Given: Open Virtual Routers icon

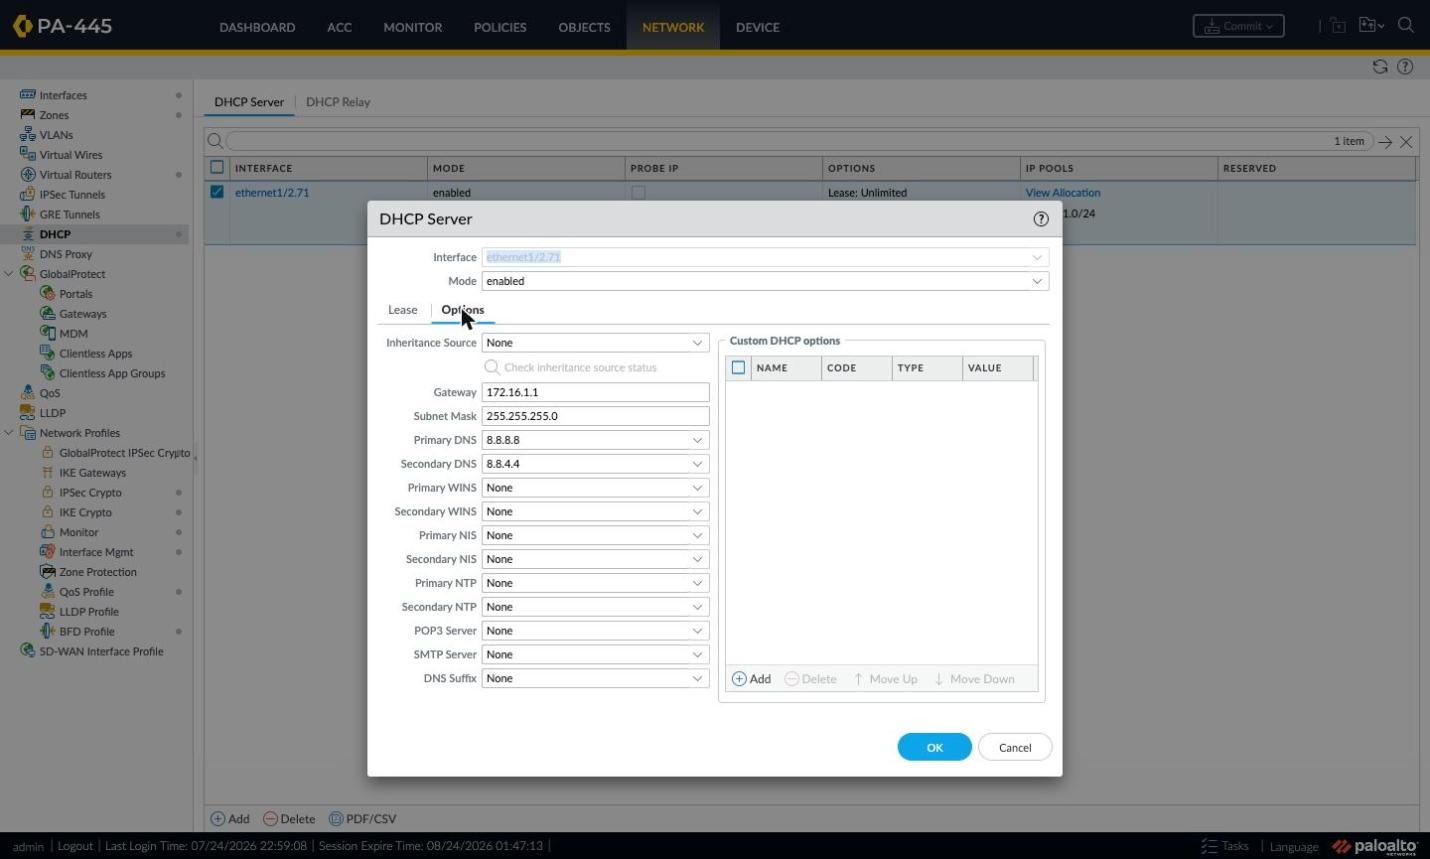Looking at the screenshot, I should tap(28, 174).
